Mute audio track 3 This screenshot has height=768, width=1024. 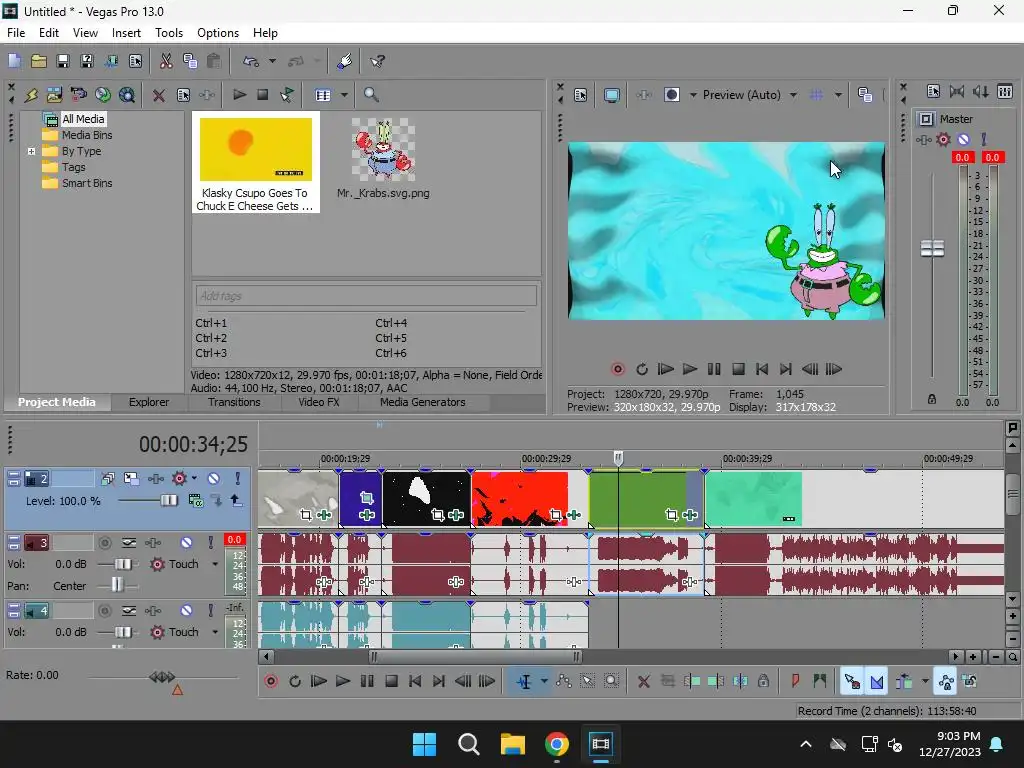click(186, 543)
